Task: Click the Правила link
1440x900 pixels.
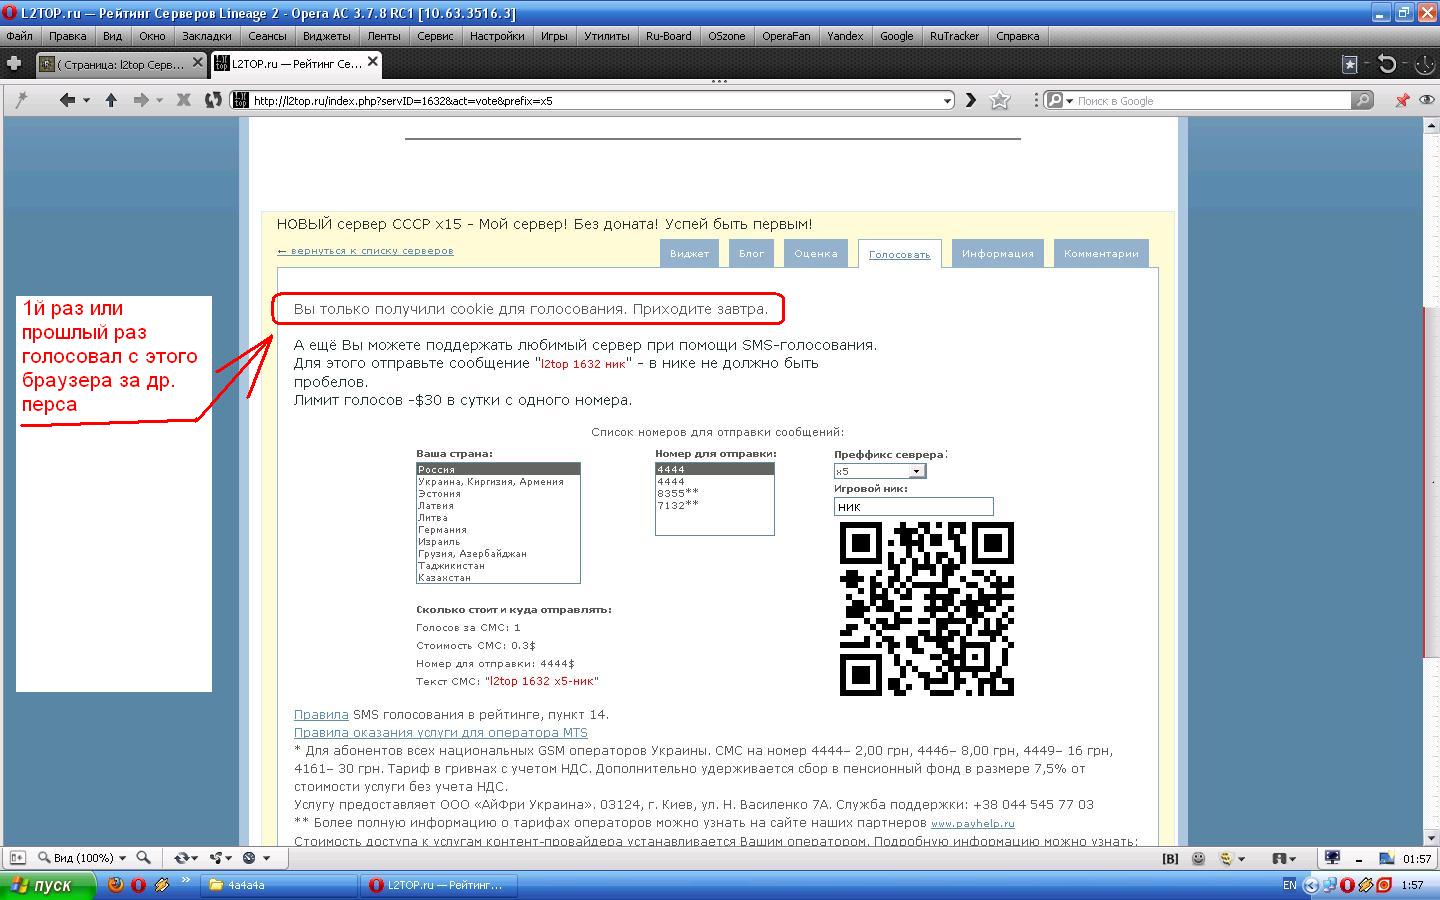Action: [321, 715]
